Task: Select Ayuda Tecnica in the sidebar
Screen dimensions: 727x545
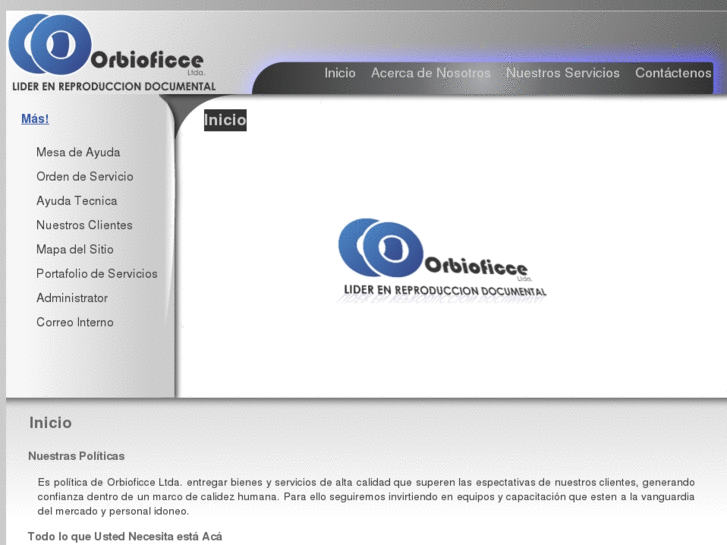Action: click(77, 201)
